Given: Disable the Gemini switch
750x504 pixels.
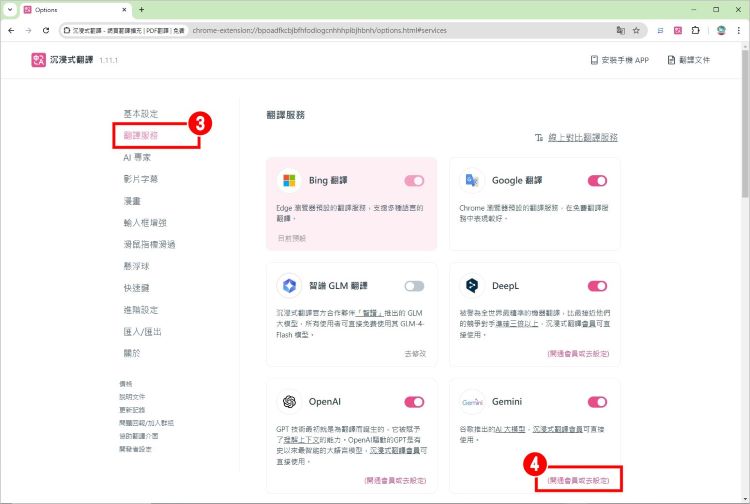Looking at the screenshot, I should [597, 402].
